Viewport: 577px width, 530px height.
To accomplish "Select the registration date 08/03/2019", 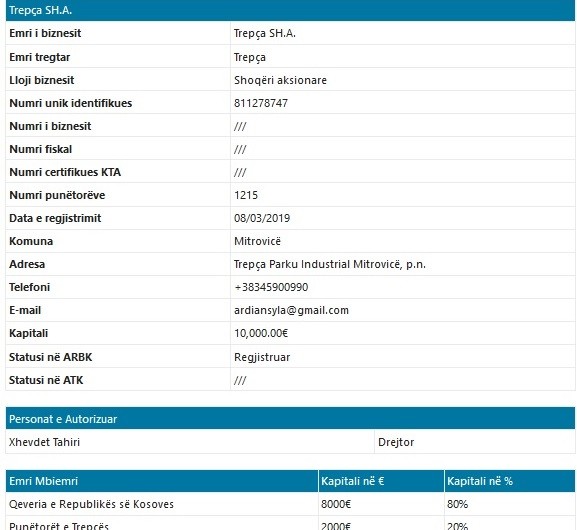I will click(x=262, y=218).
